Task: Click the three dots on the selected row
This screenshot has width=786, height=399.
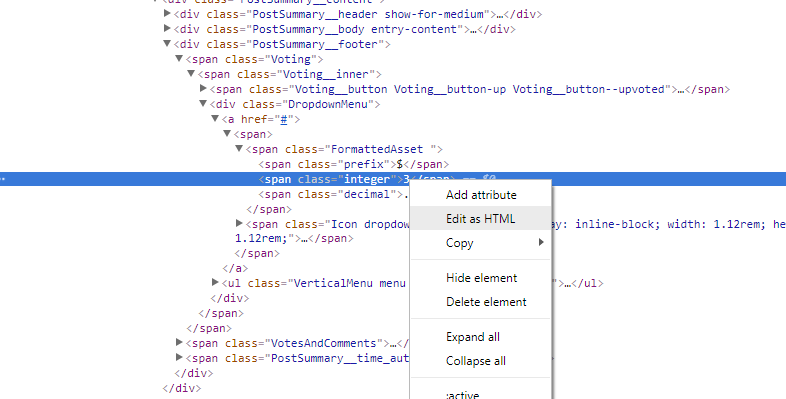Action: tap(3, 178)
